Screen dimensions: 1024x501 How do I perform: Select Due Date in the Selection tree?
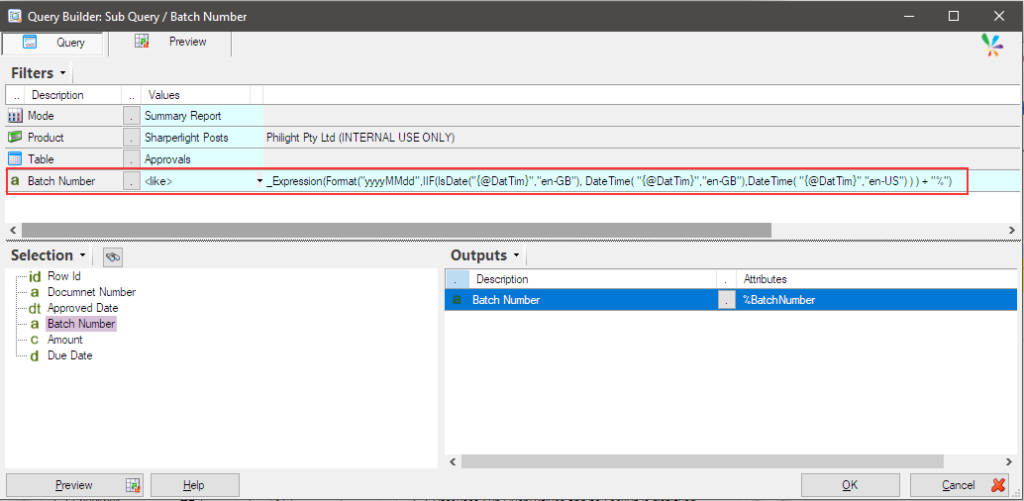(x=70, y=356)
